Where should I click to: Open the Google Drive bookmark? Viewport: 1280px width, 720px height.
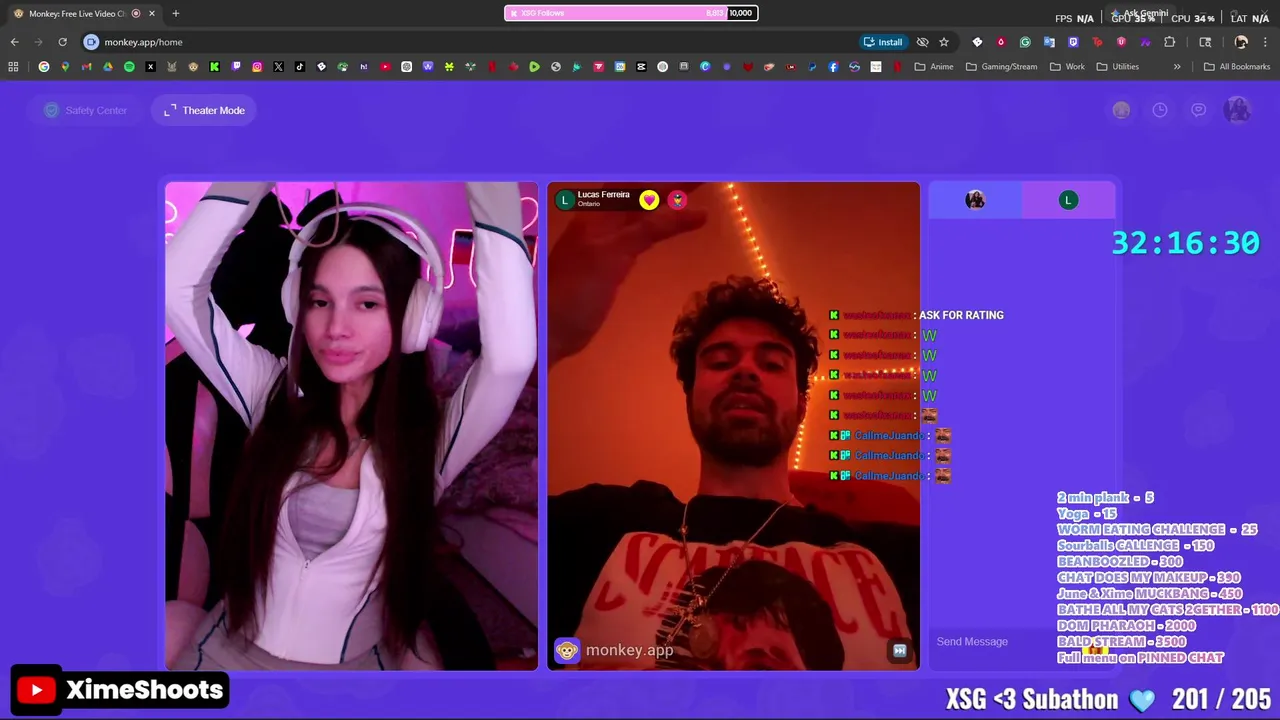pos(108,67)
